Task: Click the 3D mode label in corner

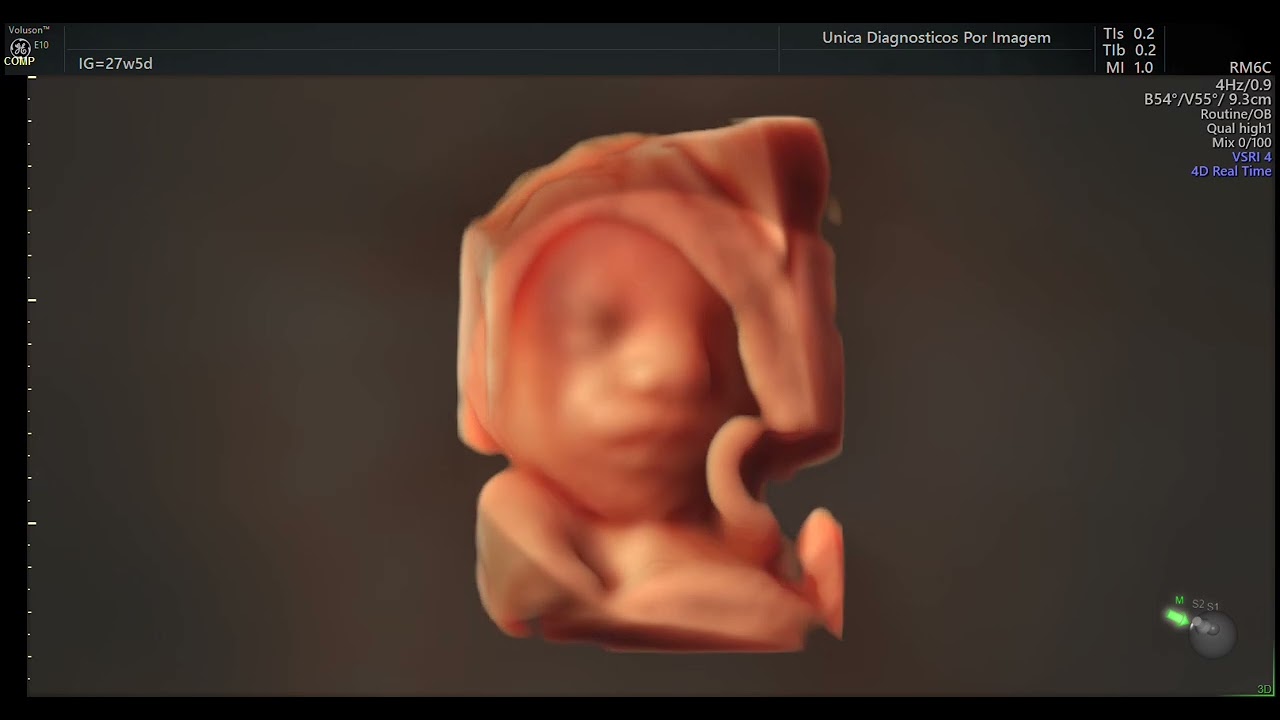Action: tap(1264, 689)
